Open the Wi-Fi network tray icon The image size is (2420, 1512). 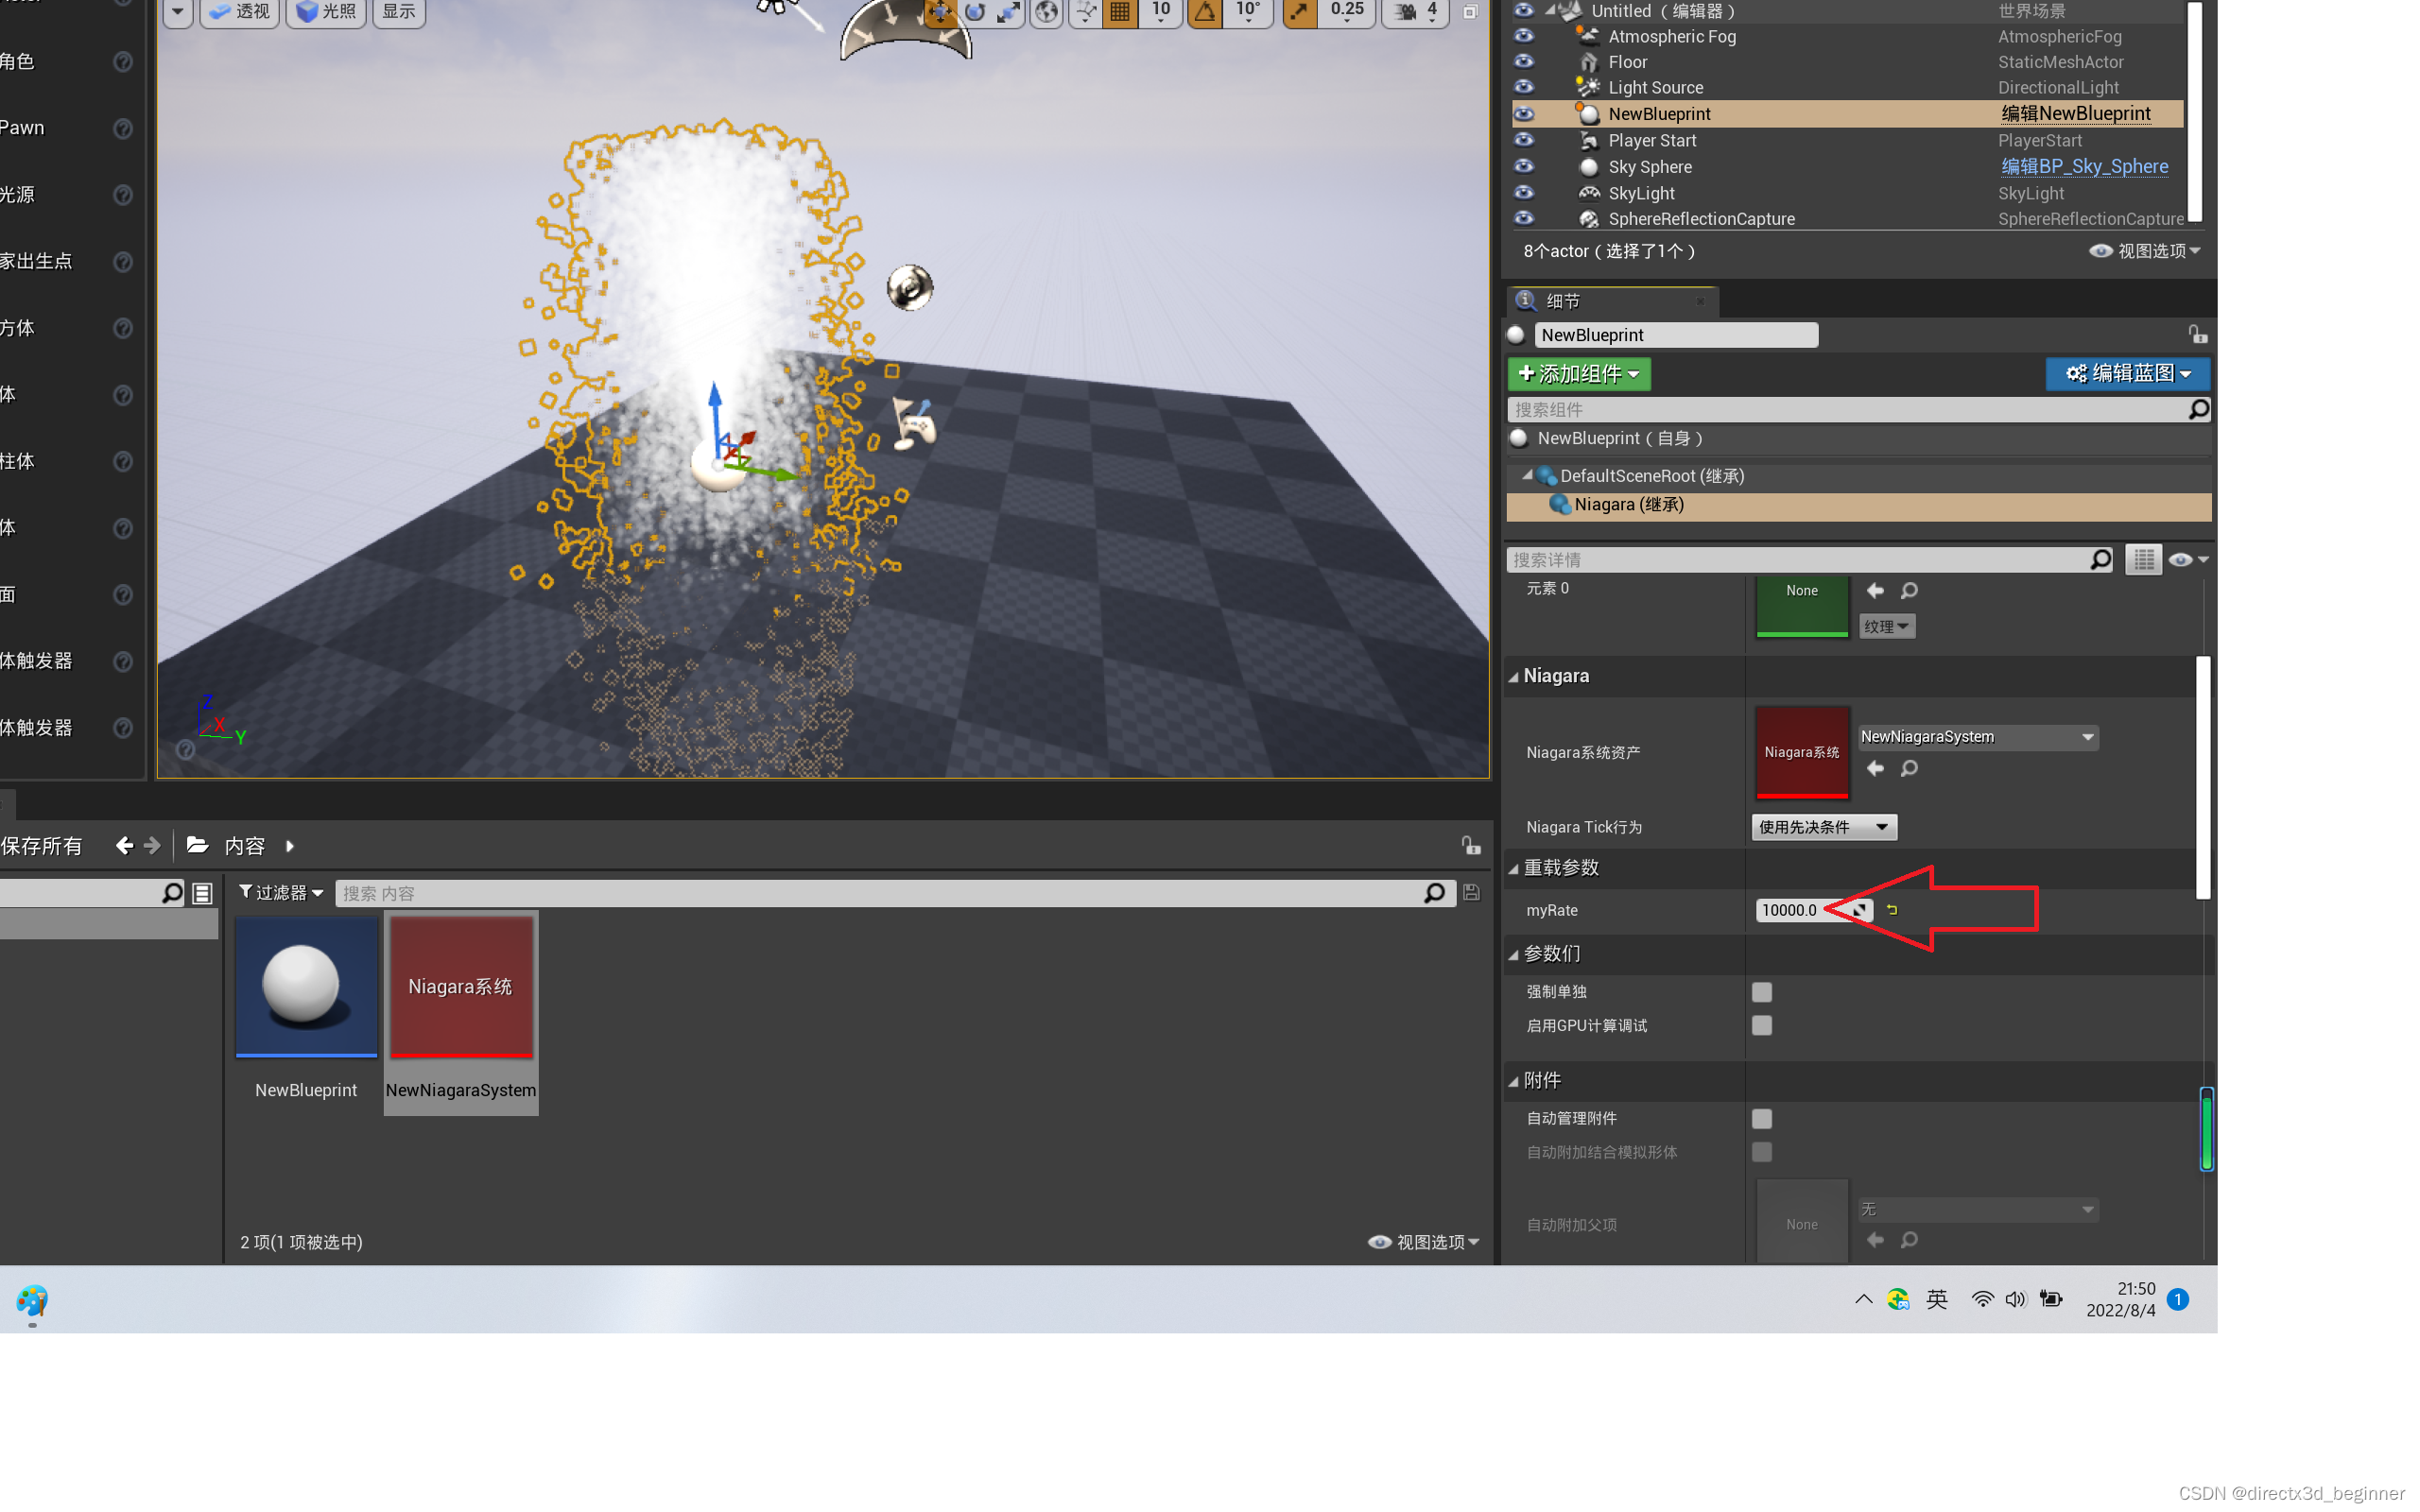pos(1982,1299)
